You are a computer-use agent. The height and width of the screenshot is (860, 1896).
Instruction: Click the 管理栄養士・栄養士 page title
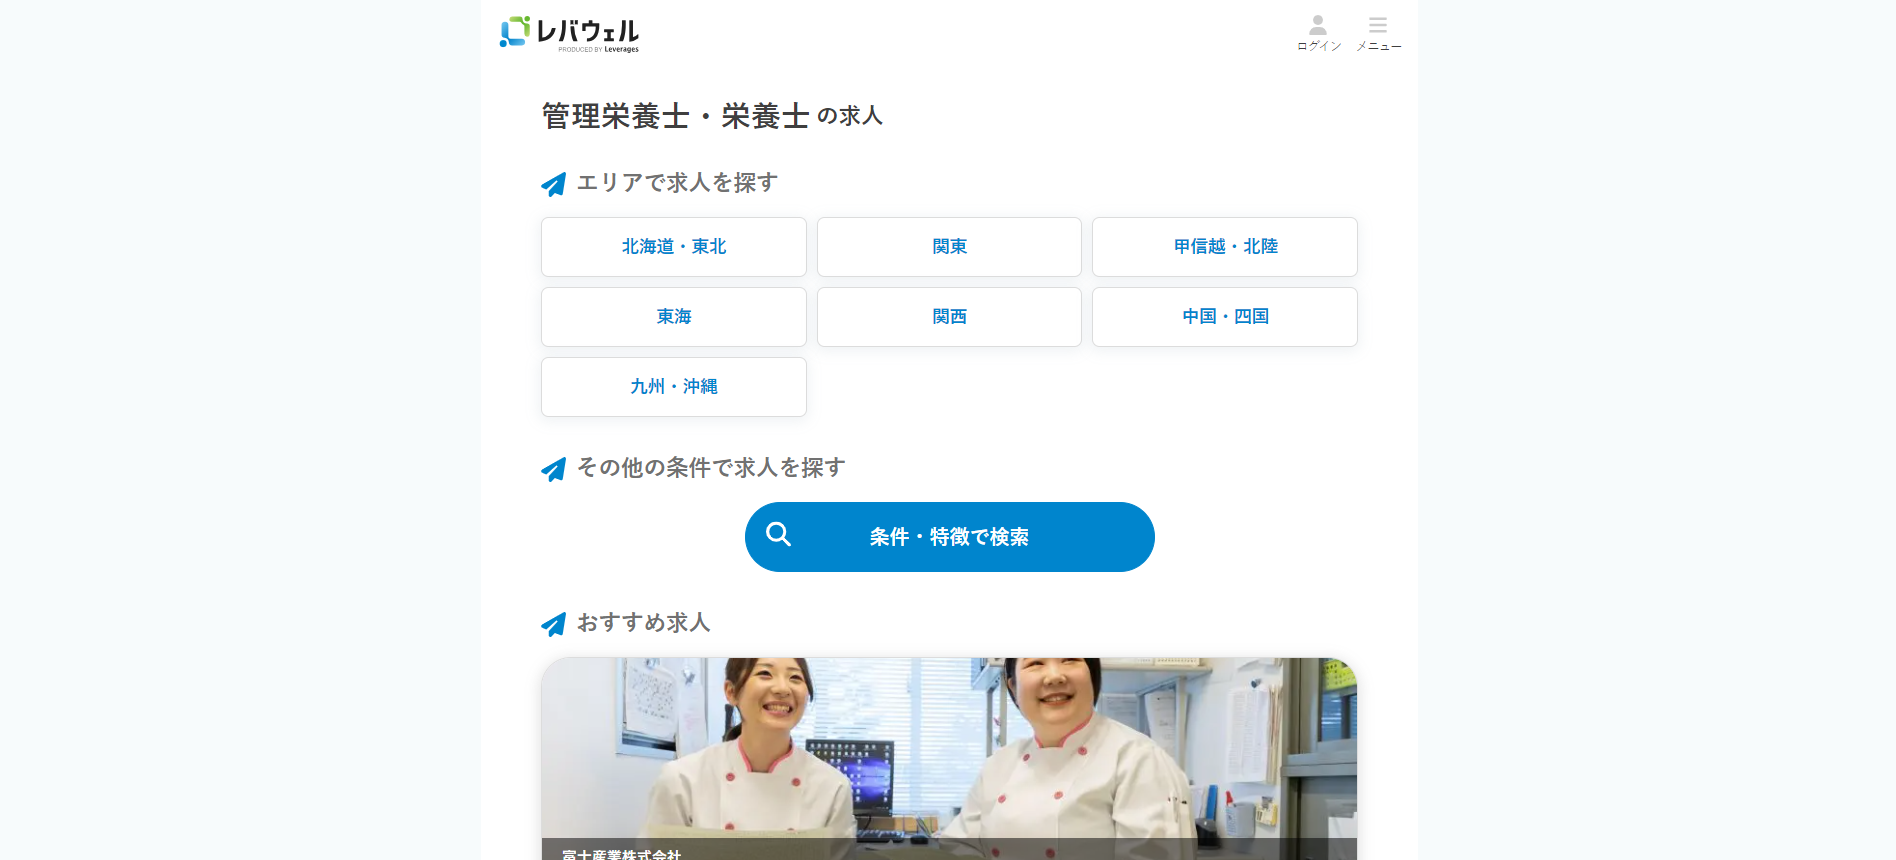coord(675,117)
